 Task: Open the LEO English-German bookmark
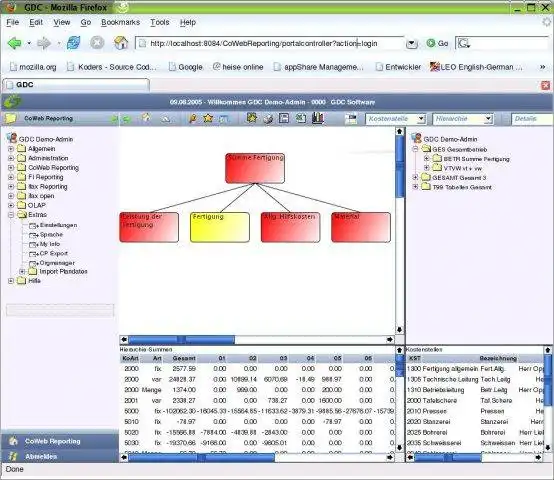[476, 67]
